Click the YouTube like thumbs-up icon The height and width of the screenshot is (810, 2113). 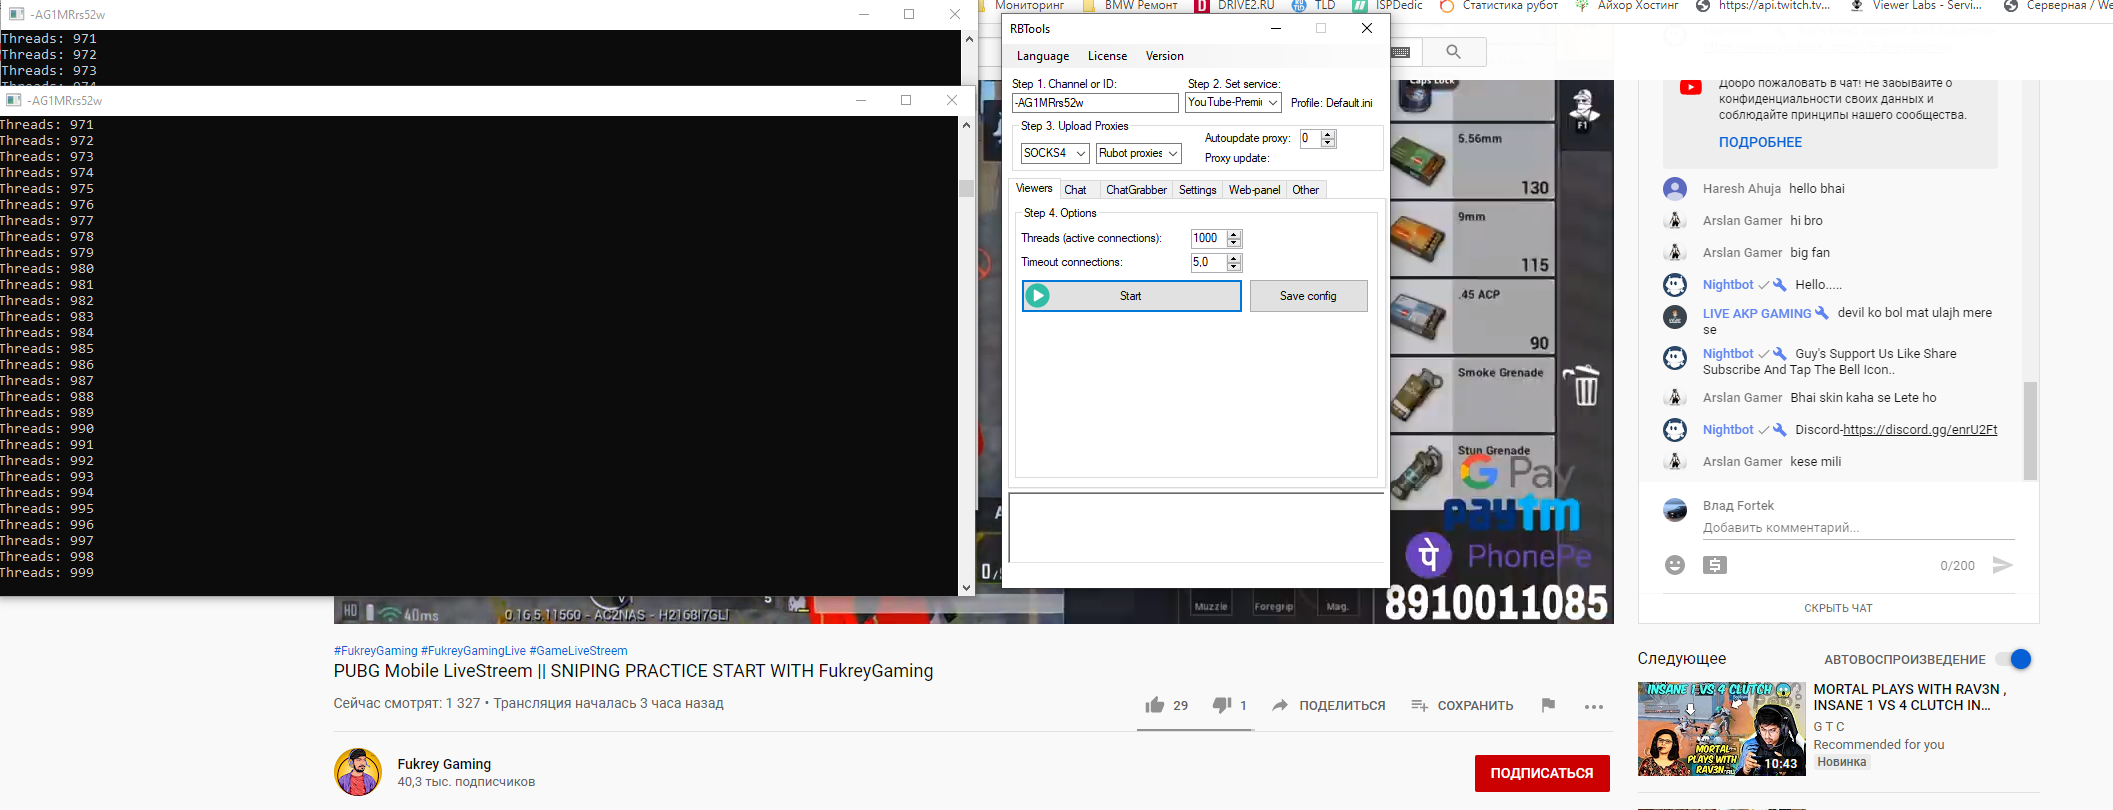tap(1155, 705)
